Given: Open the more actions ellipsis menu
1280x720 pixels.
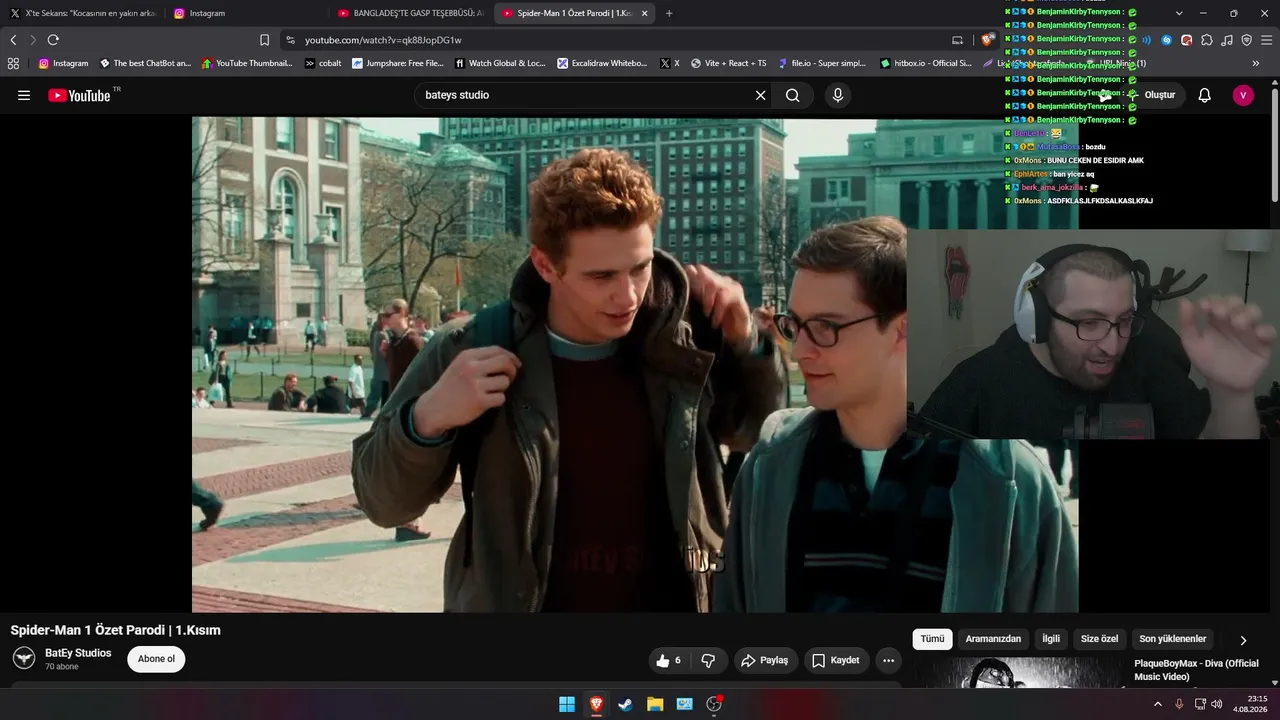Looking at the screenshot, I should [888, 660].
